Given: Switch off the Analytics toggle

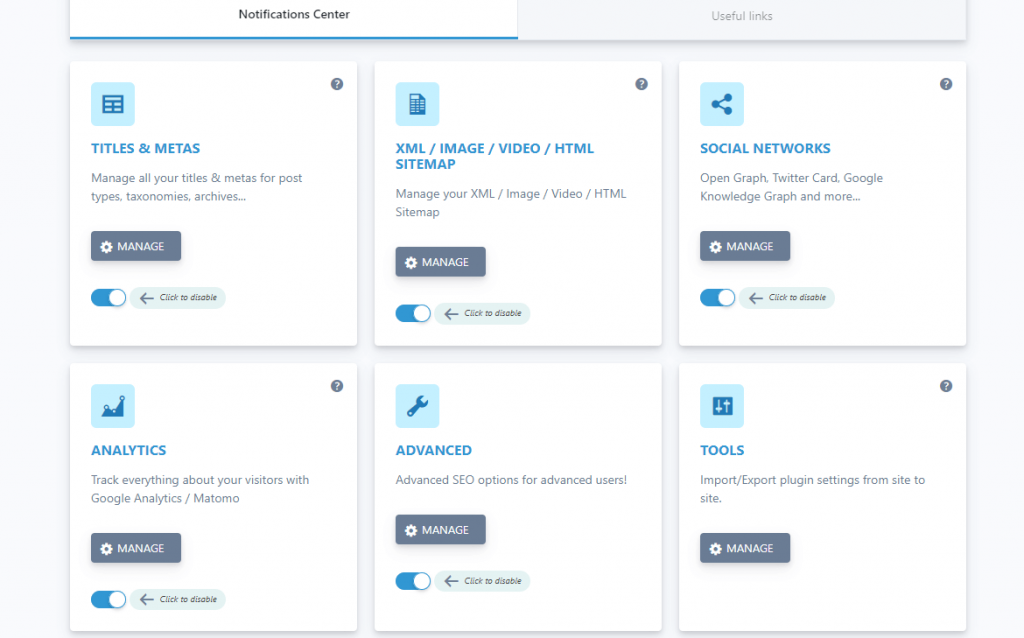Looking at the screenshot, I should coord(109,599).
